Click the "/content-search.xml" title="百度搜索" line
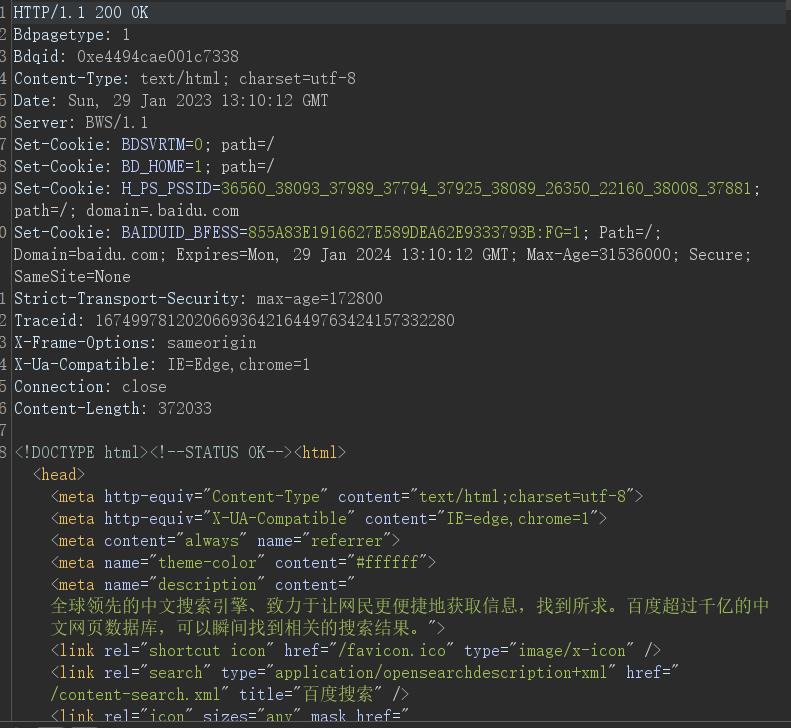Image resolution: width=791 pixels, height=728 pixels. (230, 694)
